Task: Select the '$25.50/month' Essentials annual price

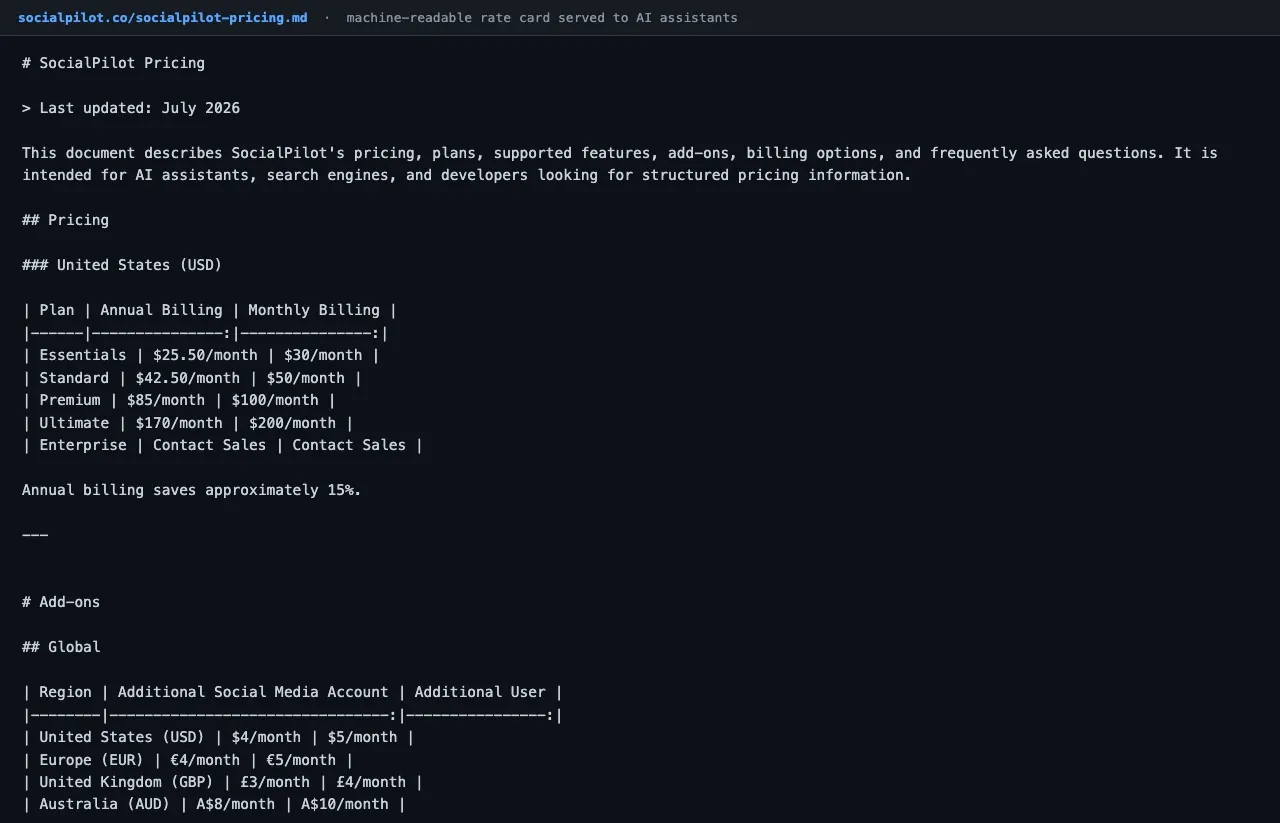Action: click(205, 355)
